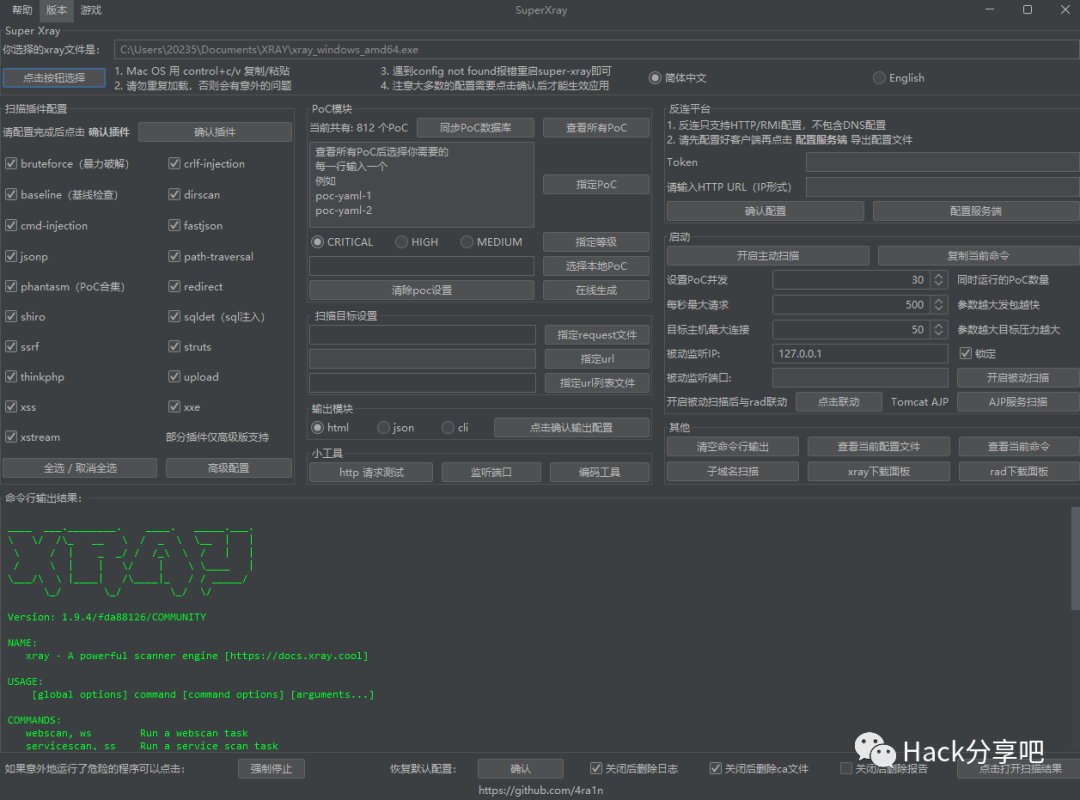Click 全选 / 取消全选 button
This screenshot has height=800, width=1080.
[80, 468]
